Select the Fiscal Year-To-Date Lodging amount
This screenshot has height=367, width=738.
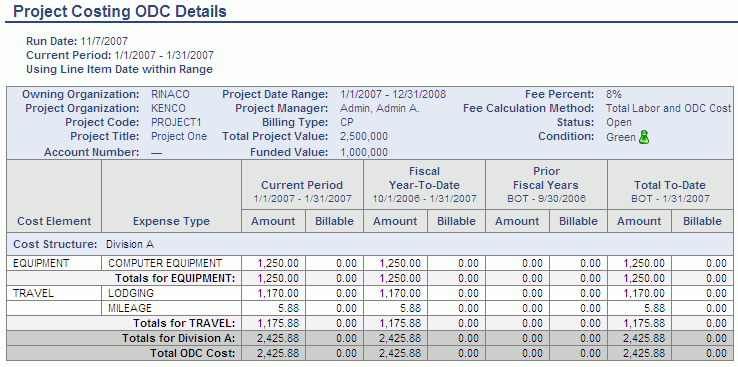coord(400,293)
